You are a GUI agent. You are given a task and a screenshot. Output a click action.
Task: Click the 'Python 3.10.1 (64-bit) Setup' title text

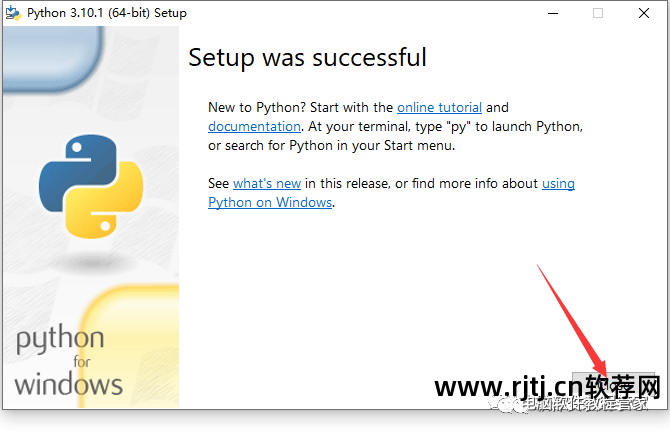[x=107, y=13]
